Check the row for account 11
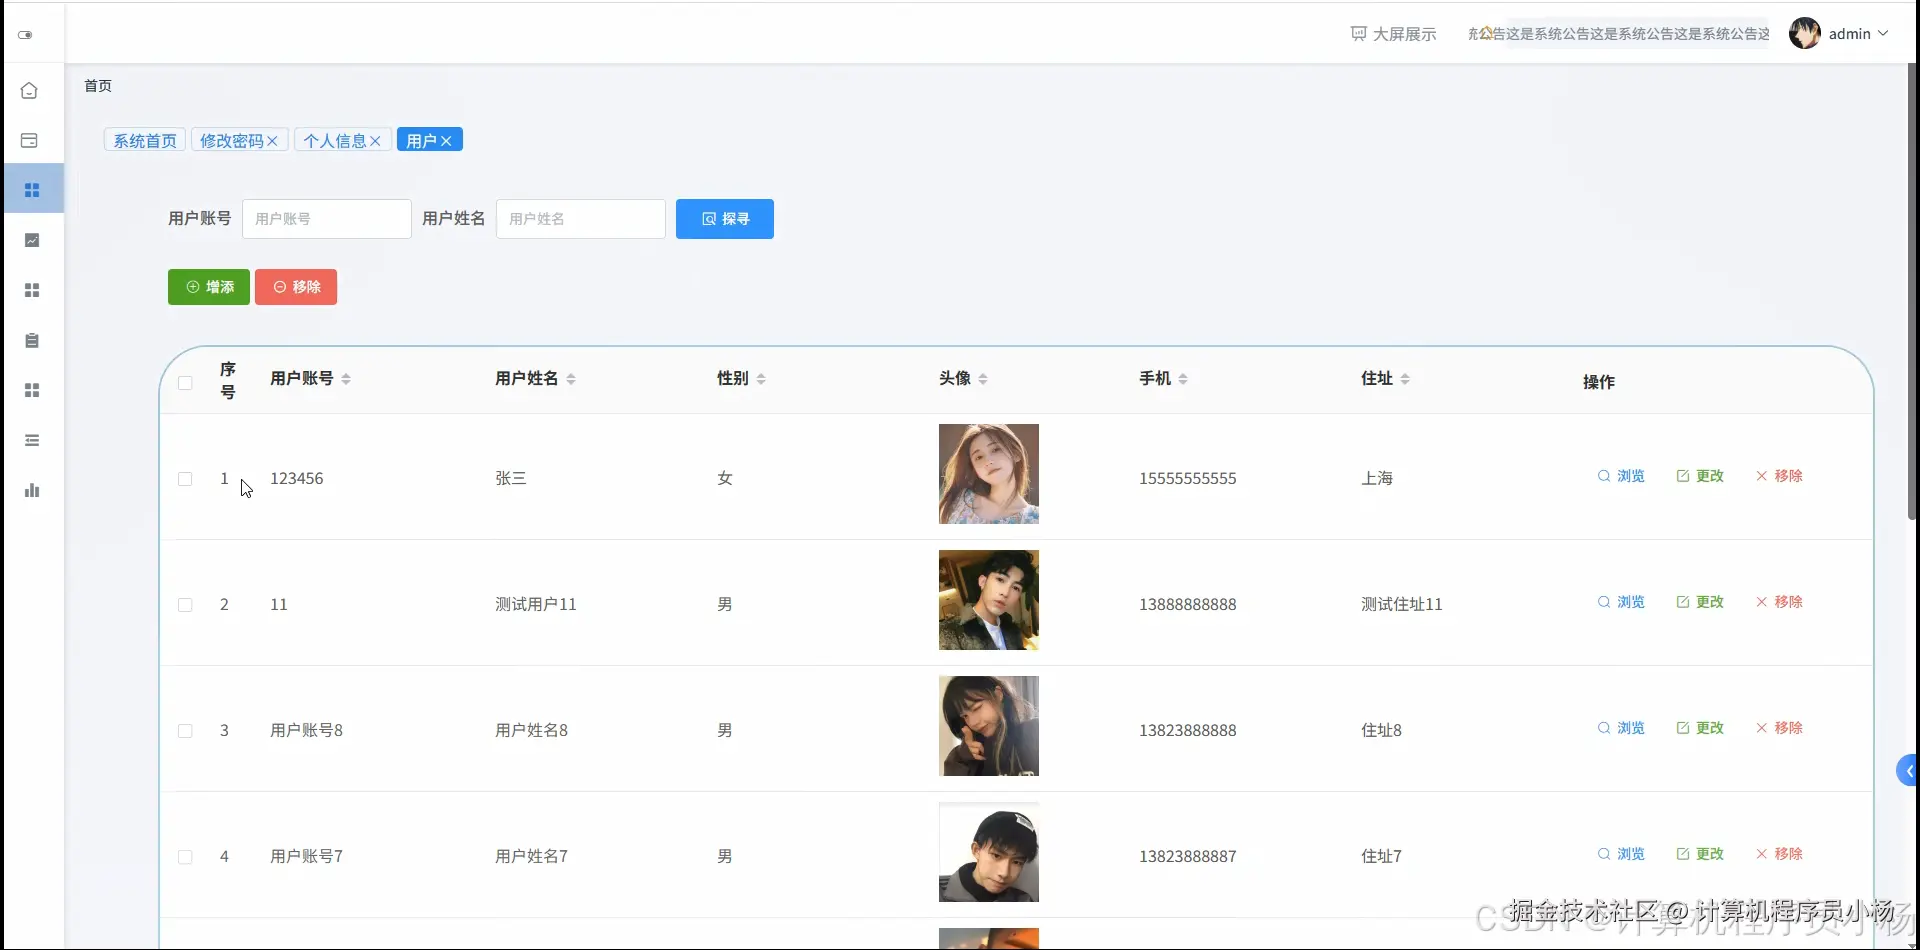This screenshot has width=1920, height=950. pos(185,605)
